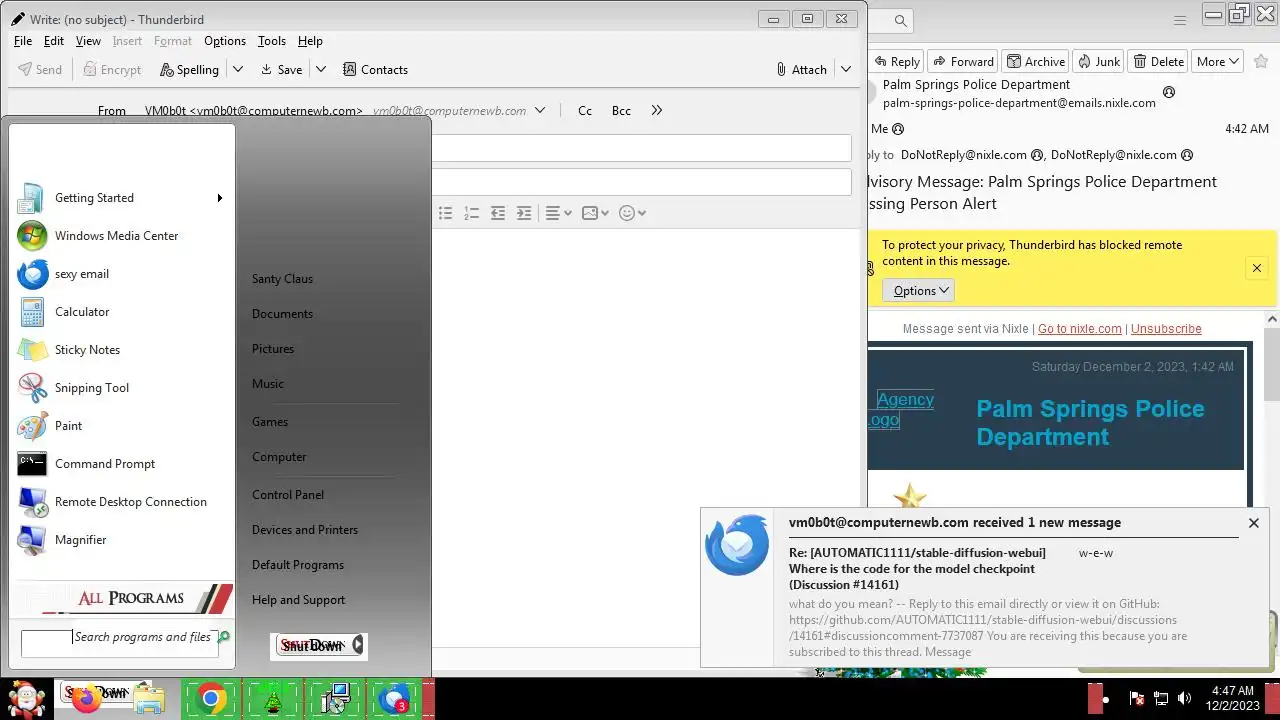Open the More actions dropdown

tap(1217, 61)
